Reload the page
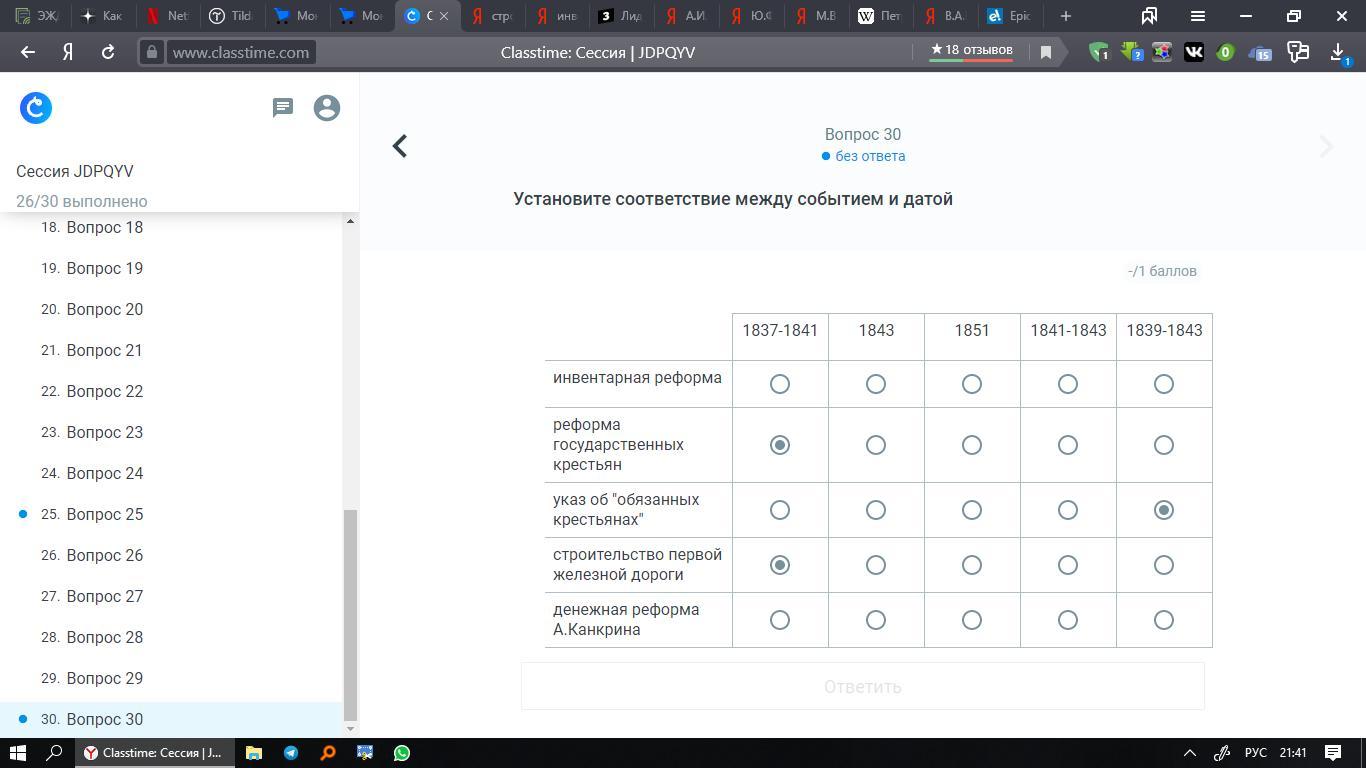Image resolution: width=1366 pixels, height=768 pixels. (108, 52)
